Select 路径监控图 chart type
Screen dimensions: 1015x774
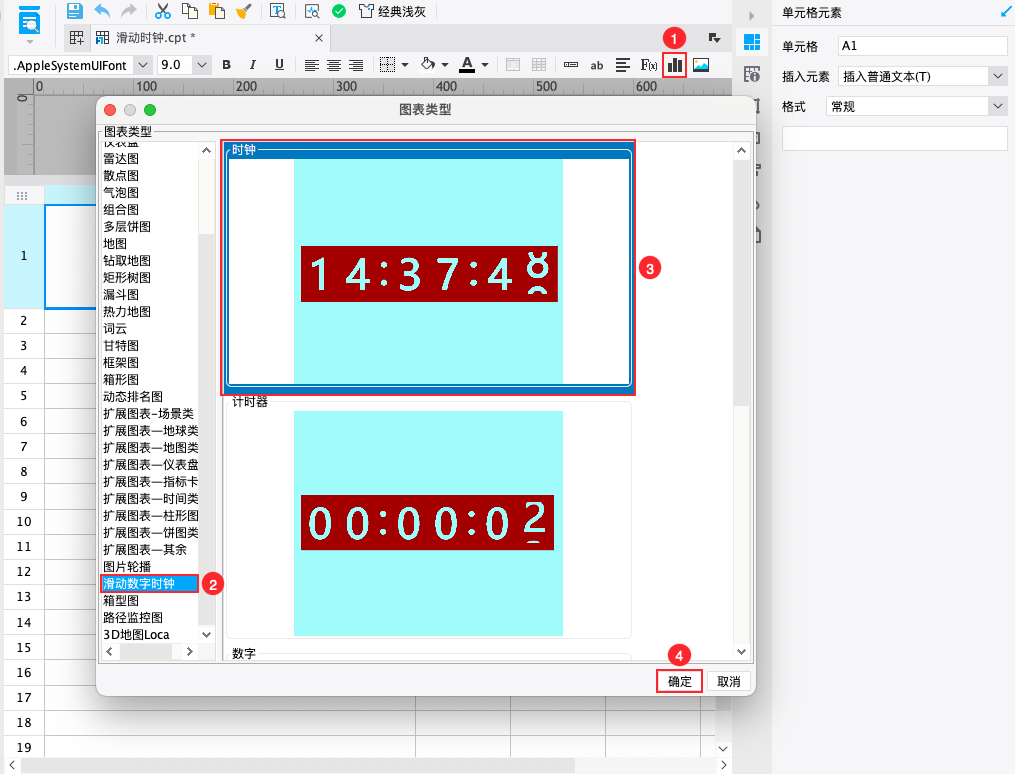[133, 618]
